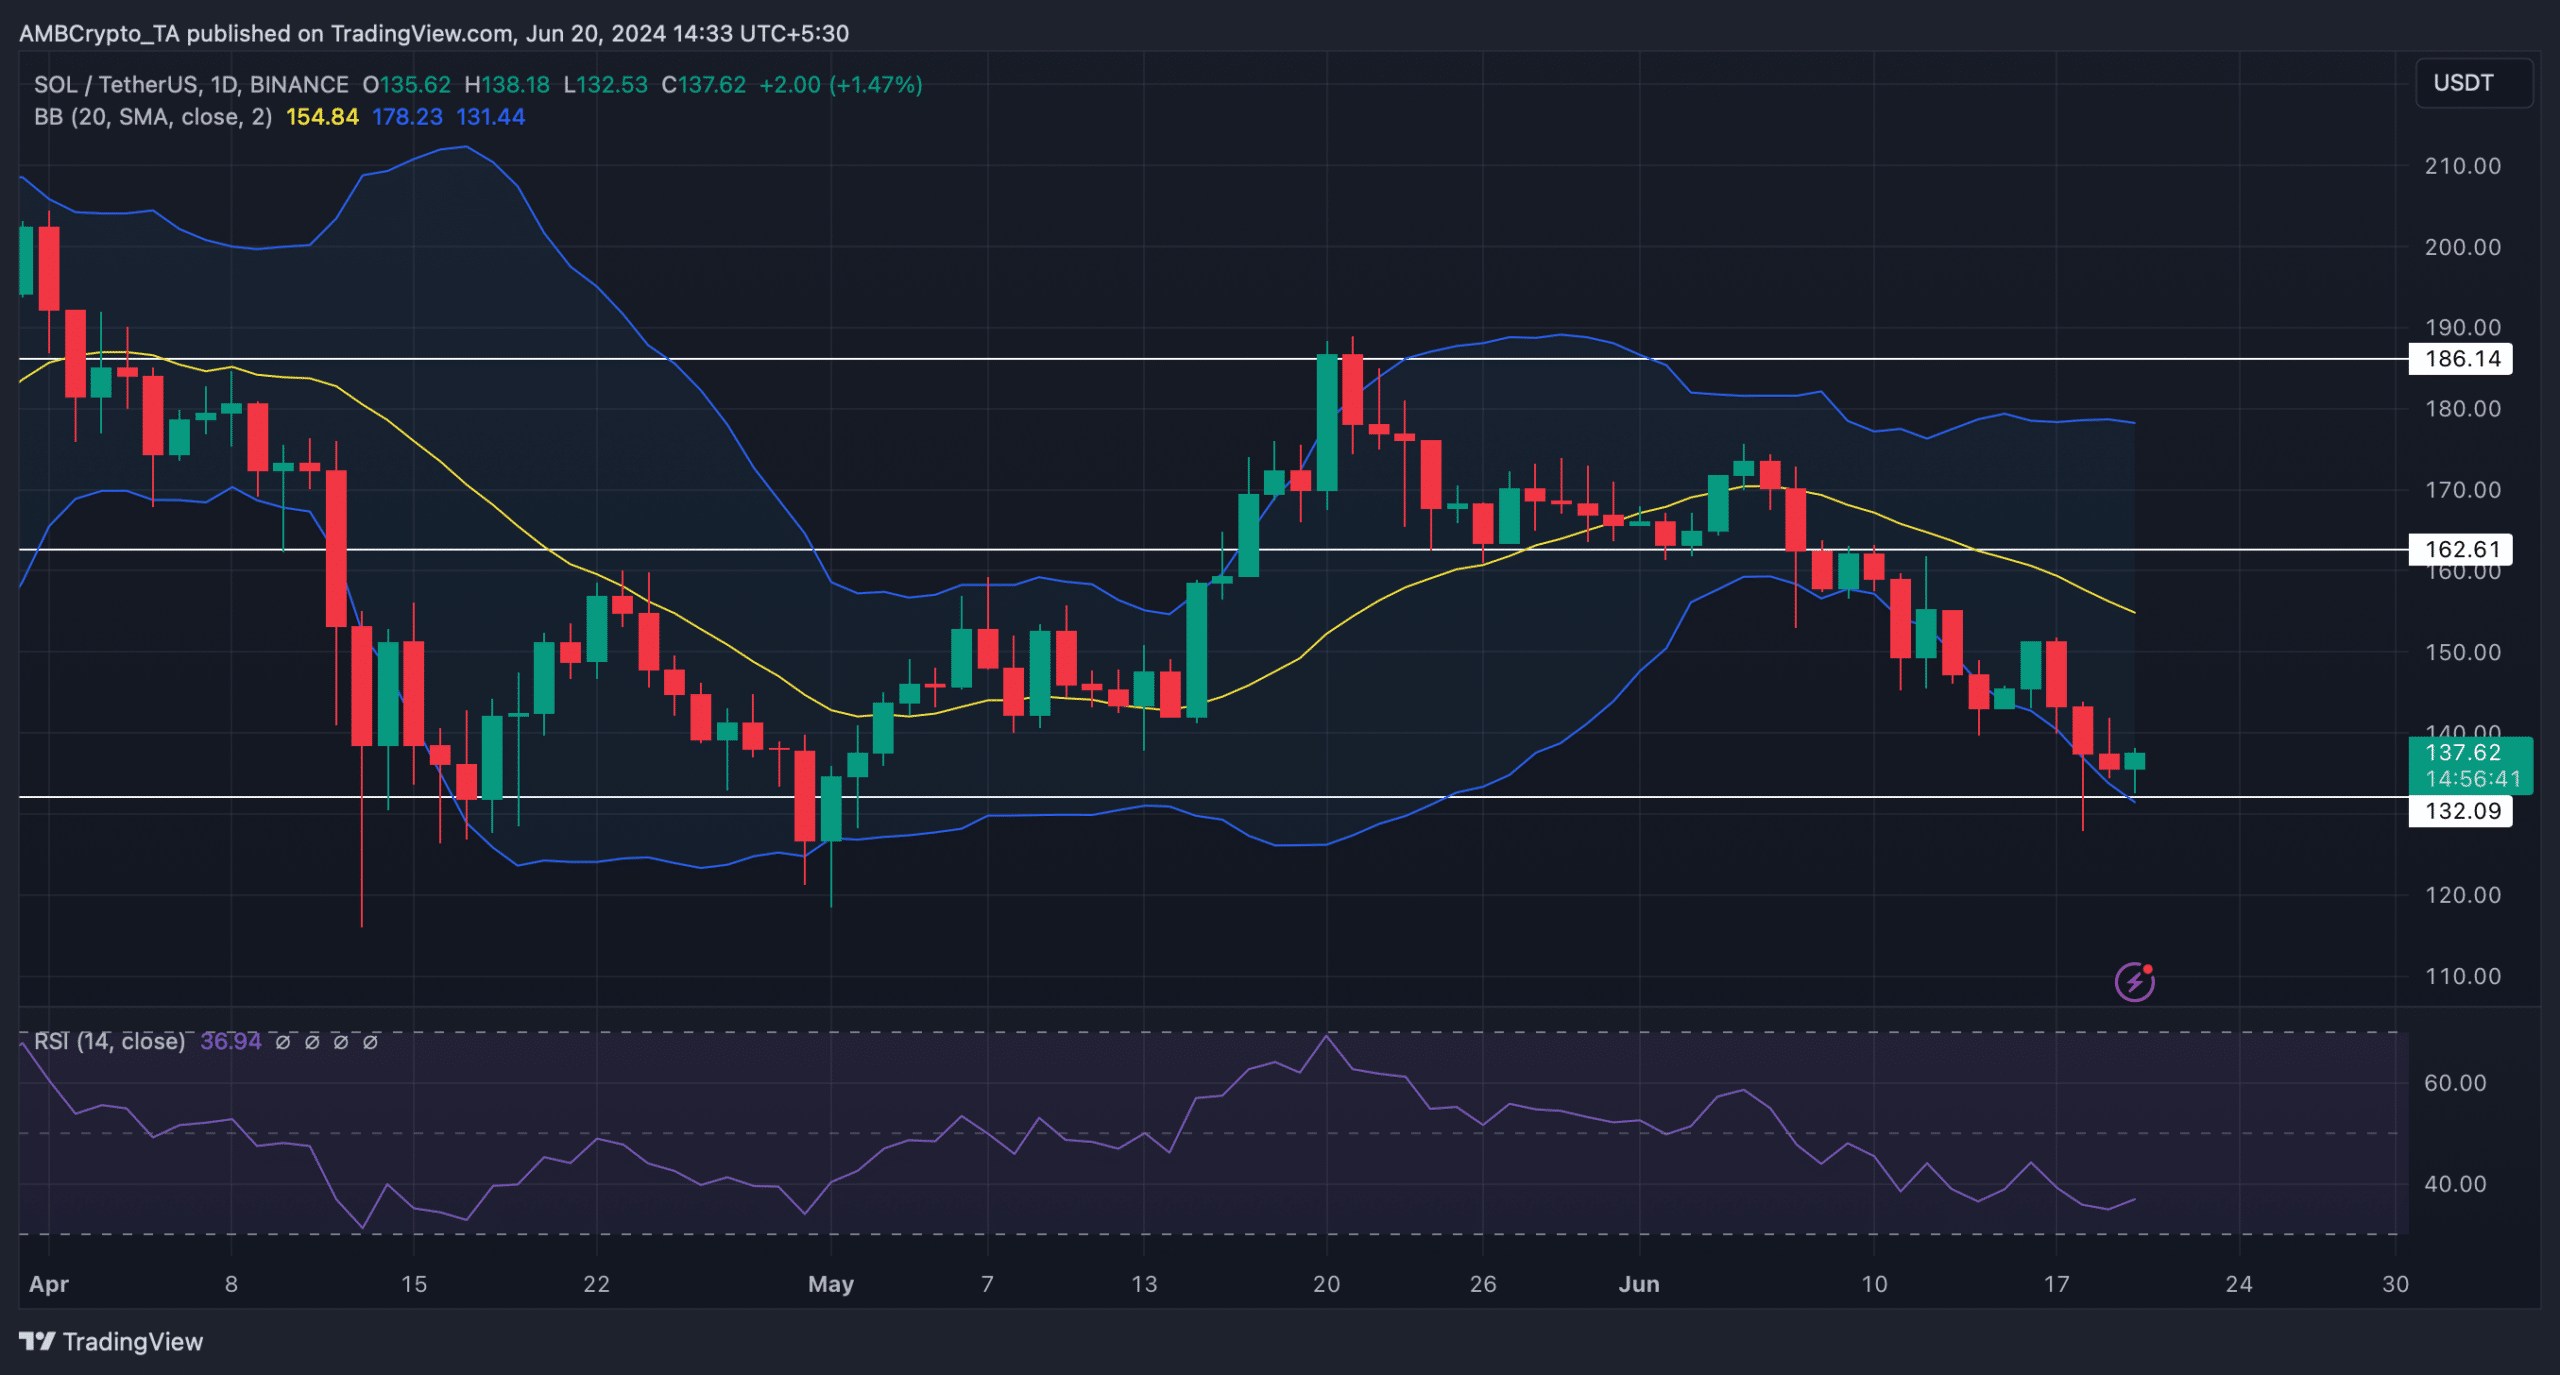Click the 15 date label on the time axis
This screenshot has width=2560, height=1375.
coord(413,1284)
